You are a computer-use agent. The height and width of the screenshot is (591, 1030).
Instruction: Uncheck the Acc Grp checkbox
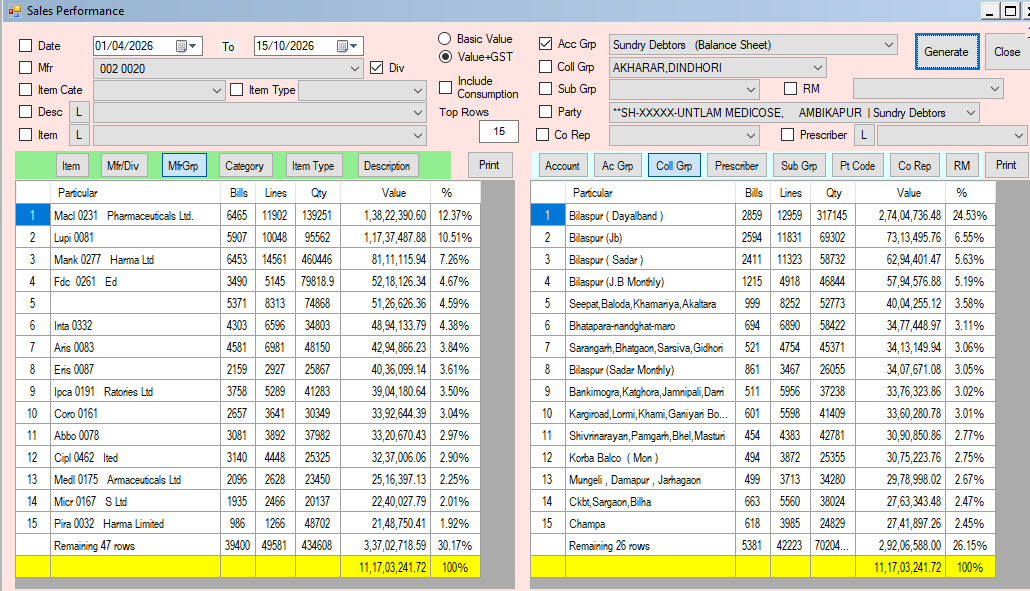click(545, 44)
